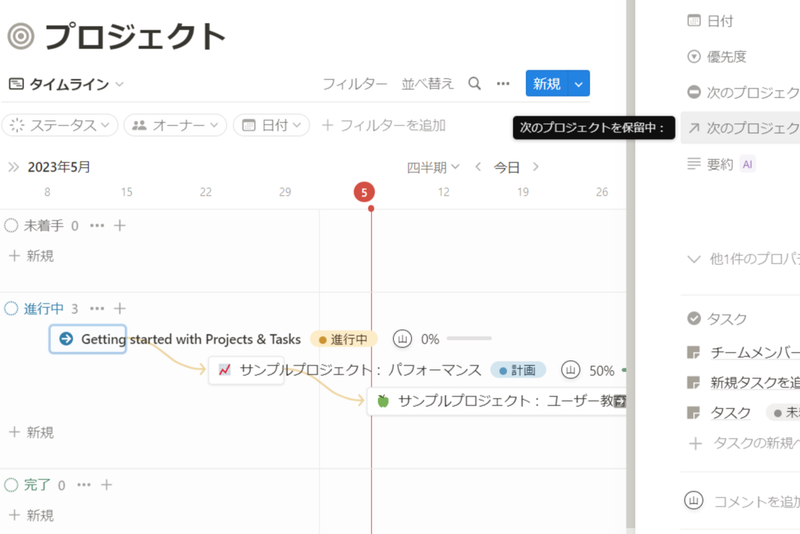Screen dimensions: 800x534
Task: Jump to 今日 on the timeline
Action: click(507, 167)
